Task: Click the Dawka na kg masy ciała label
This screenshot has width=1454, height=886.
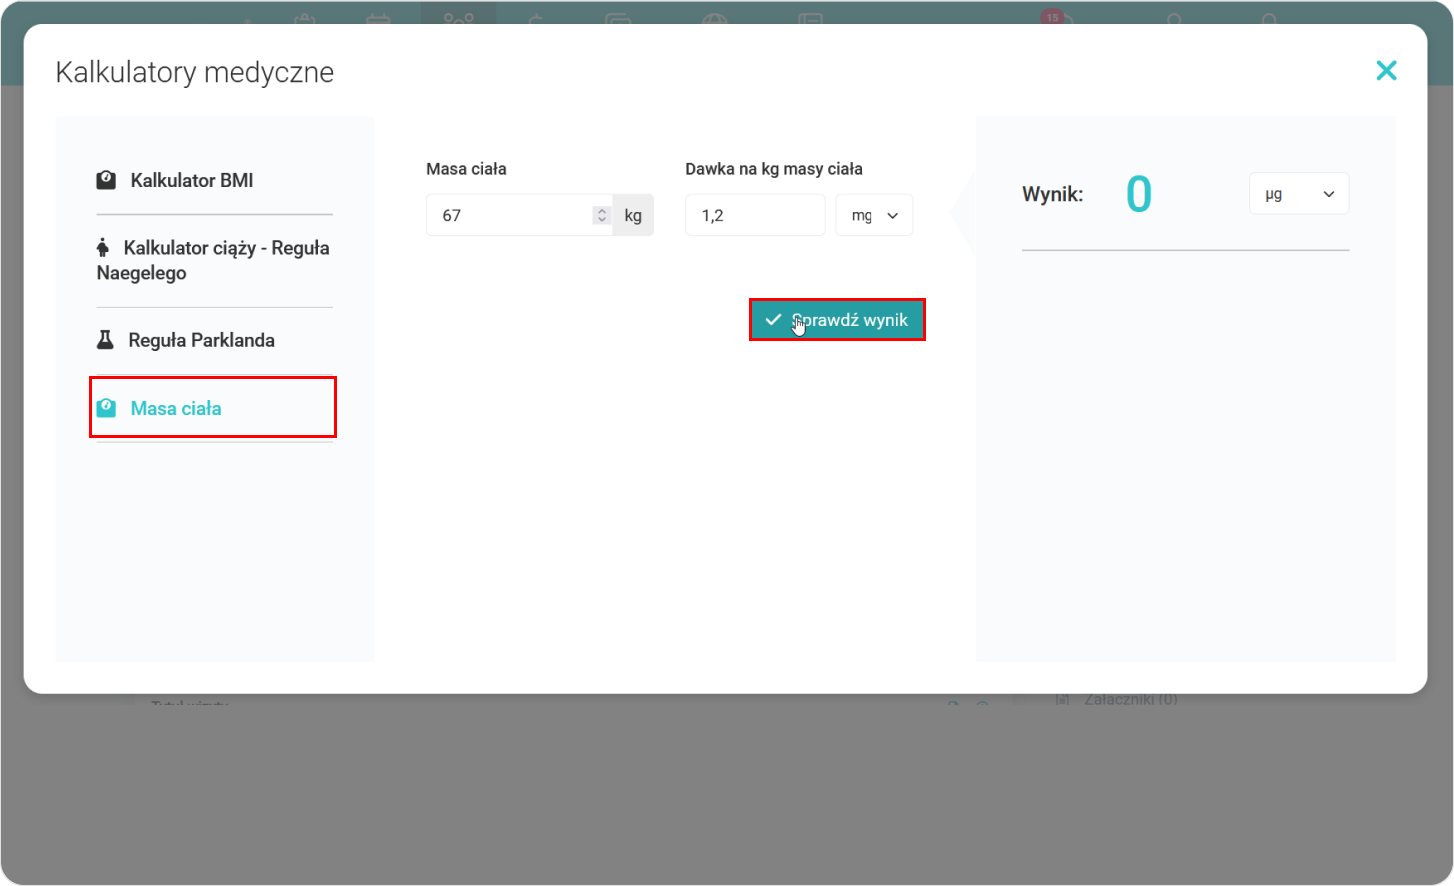Action: click(774, 169)
